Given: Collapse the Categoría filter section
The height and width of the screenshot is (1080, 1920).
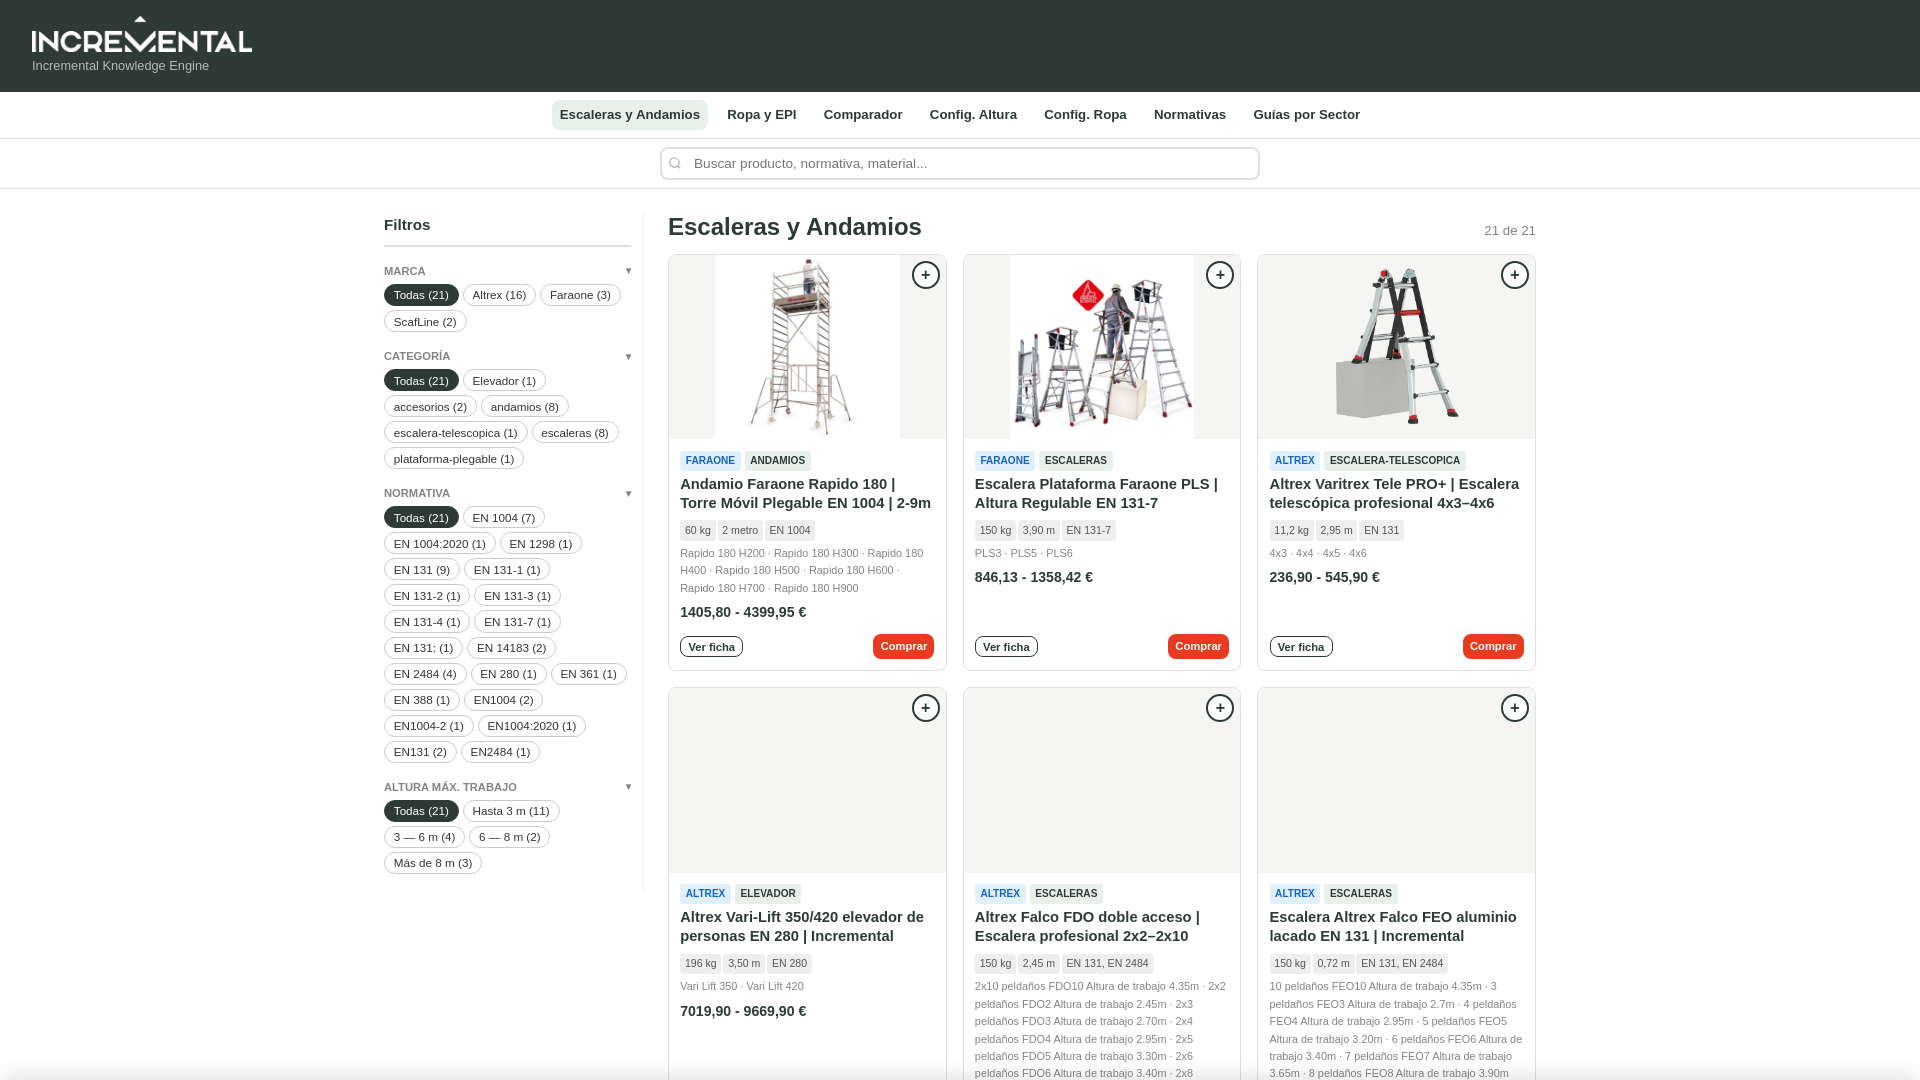Looking at the screenshot, I should click(507, 356).
